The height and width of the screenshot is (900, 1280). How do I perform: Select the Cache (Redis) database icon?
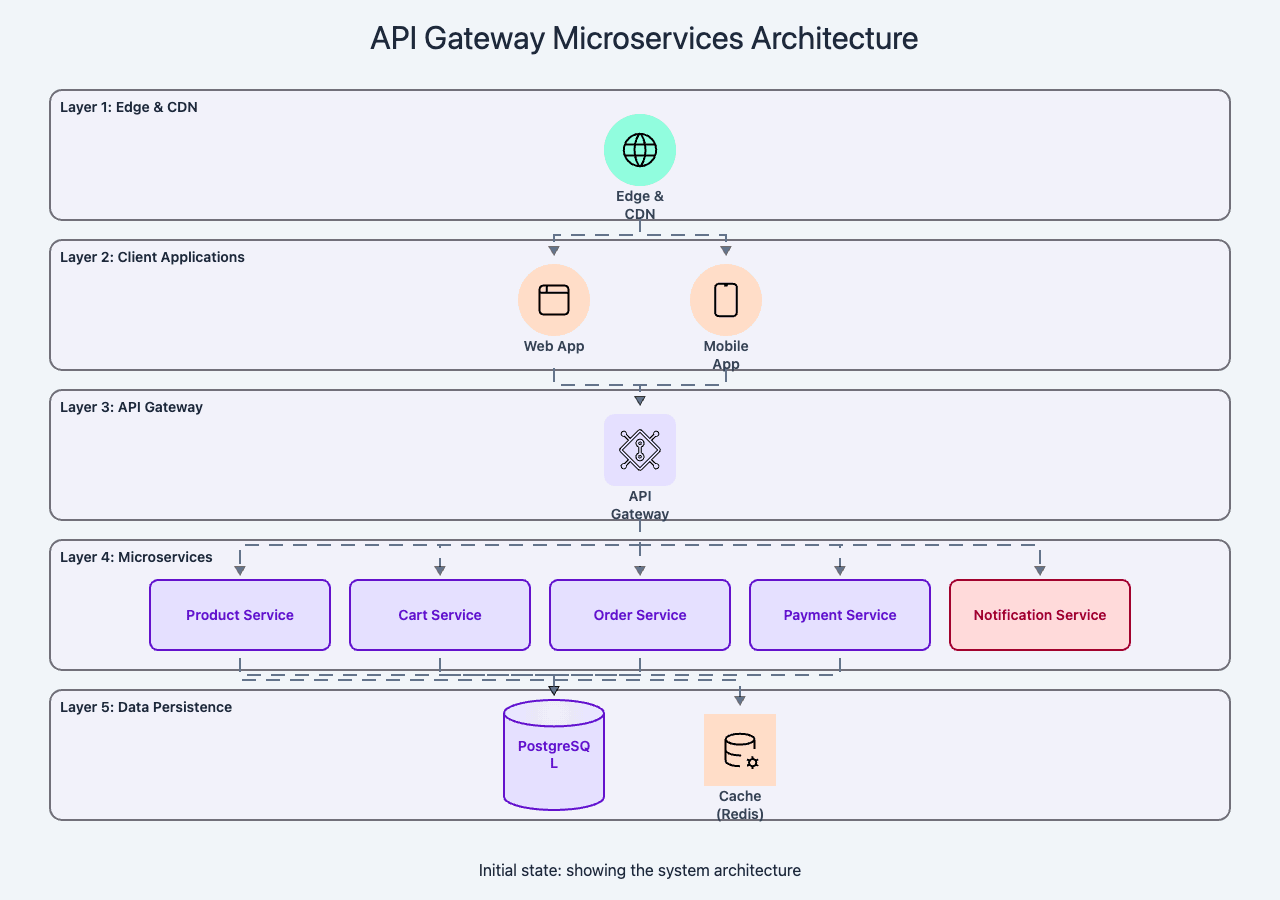(740, 750)
